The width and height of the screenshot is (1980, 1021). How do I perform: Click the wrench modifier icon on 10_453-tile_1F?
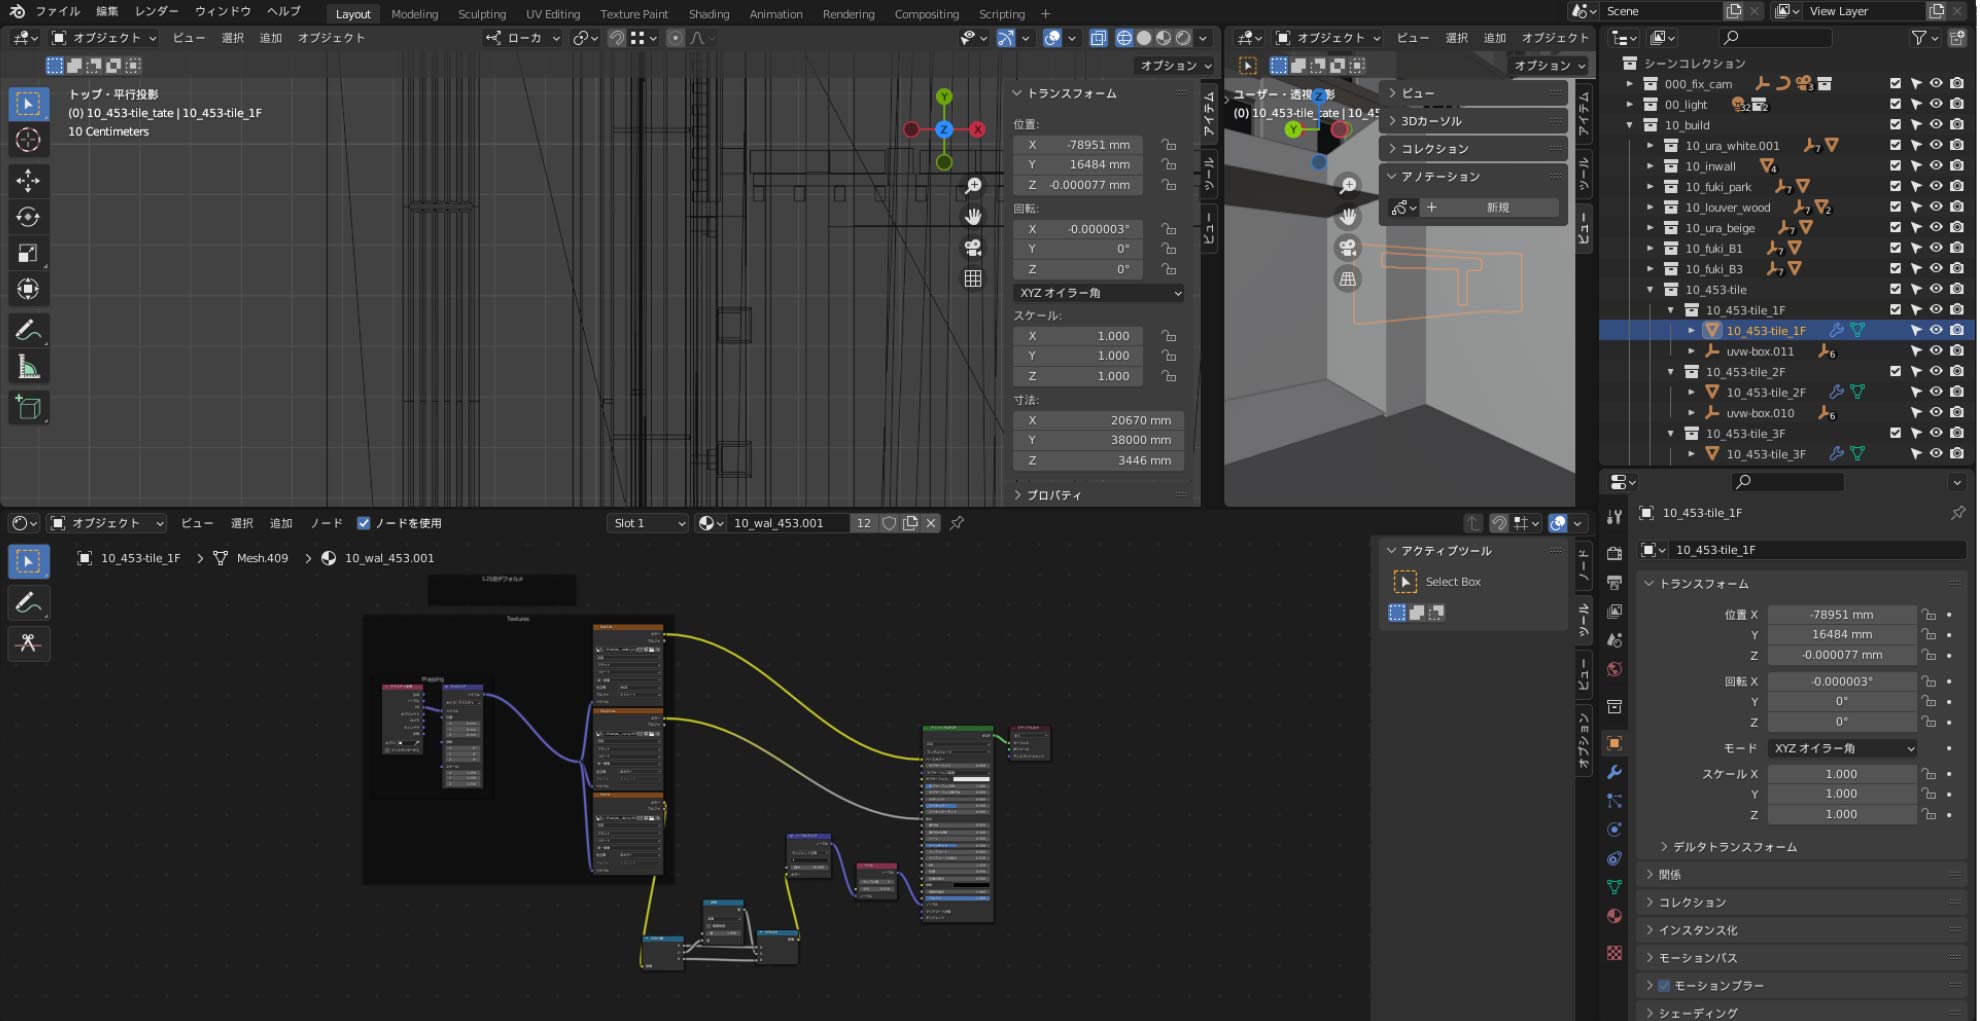pyautogui.click(x=1836, y=330)
